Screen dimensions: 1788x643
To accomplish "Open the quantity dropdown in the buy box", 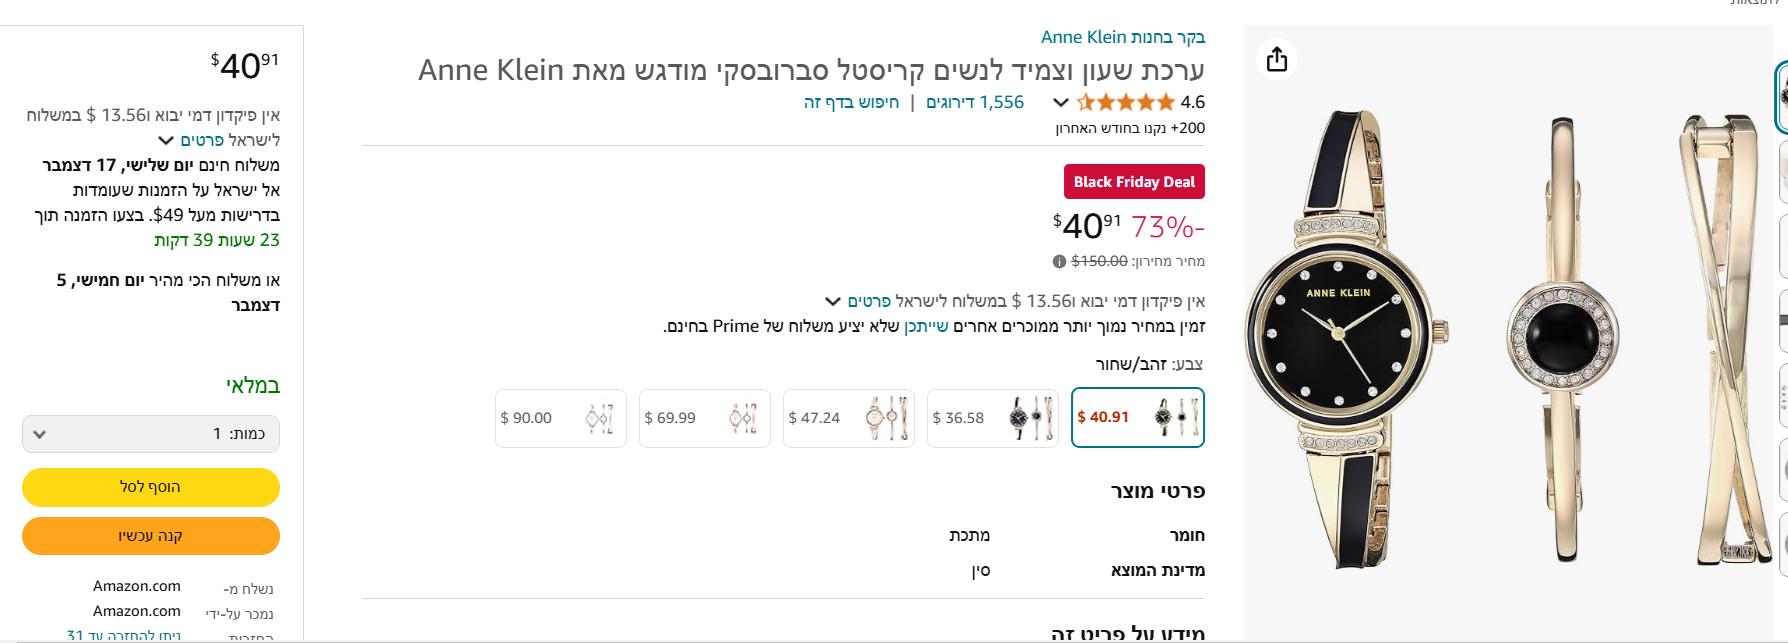I will 151,434.
